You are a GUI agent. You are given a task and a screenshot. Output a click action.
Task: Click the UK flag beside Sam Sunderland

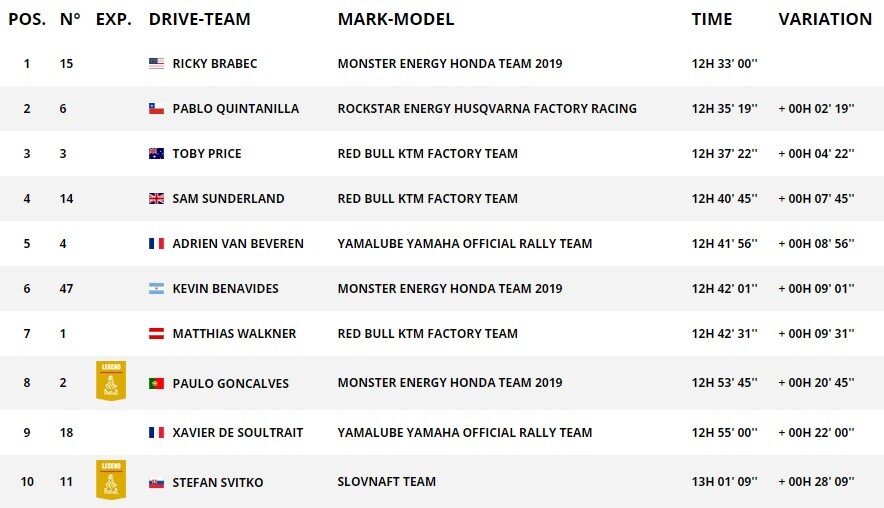click(x=156, y=198)
